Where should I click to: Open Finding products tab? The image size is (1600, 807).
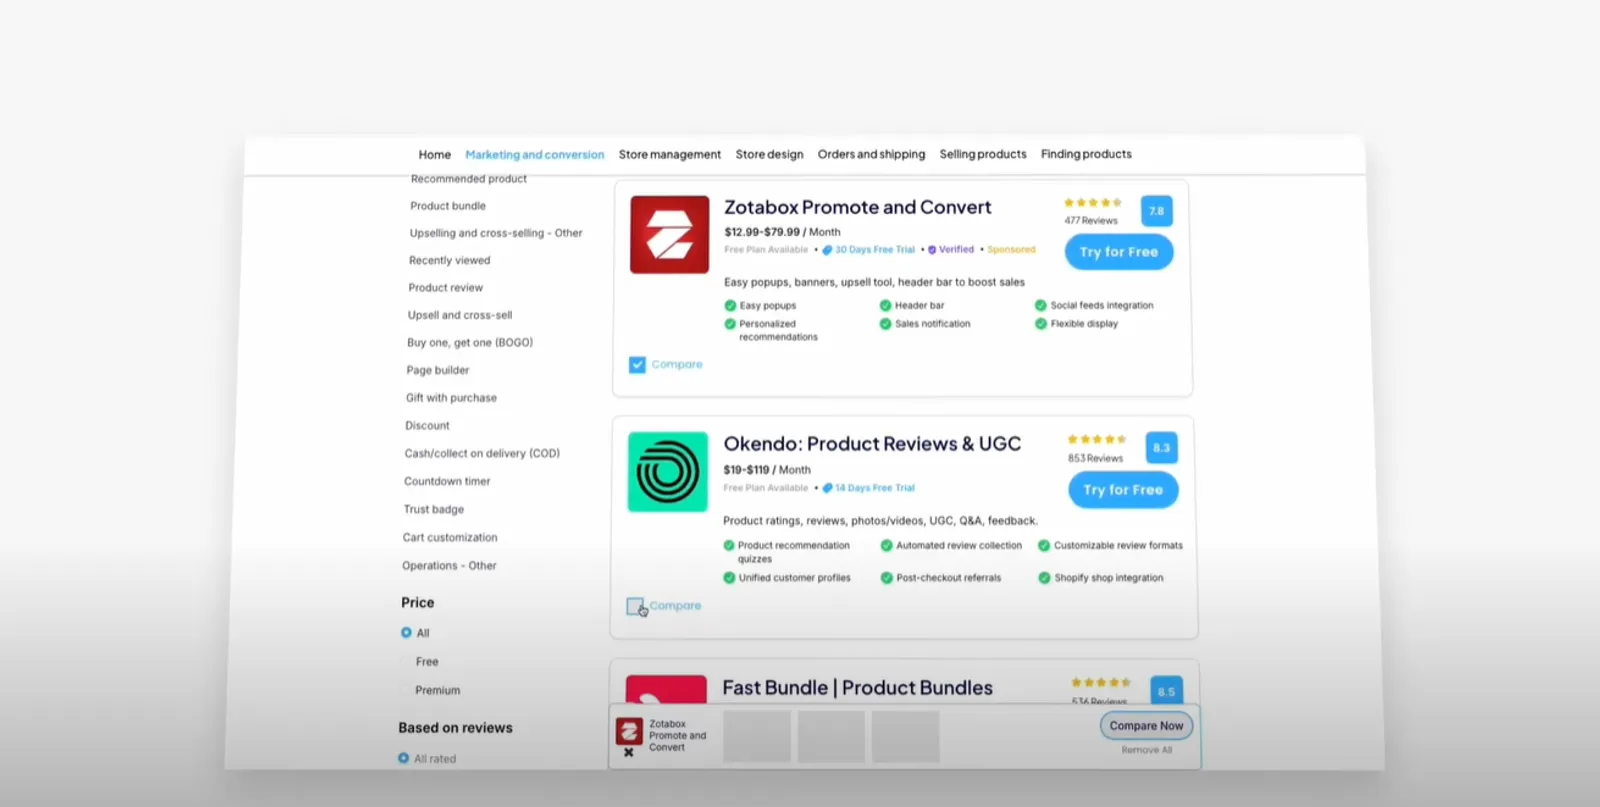coord(1086,154)
